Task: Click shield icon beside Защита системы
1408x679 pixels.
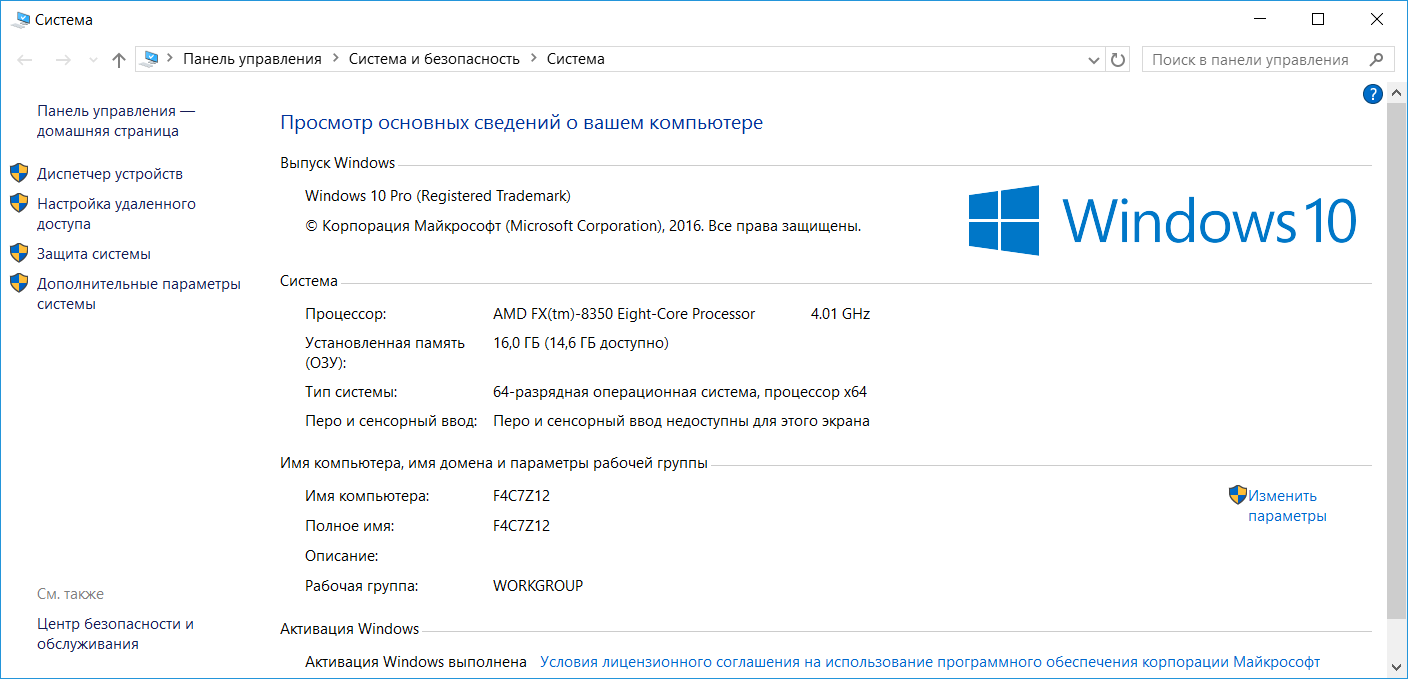Action: [19, 253]
